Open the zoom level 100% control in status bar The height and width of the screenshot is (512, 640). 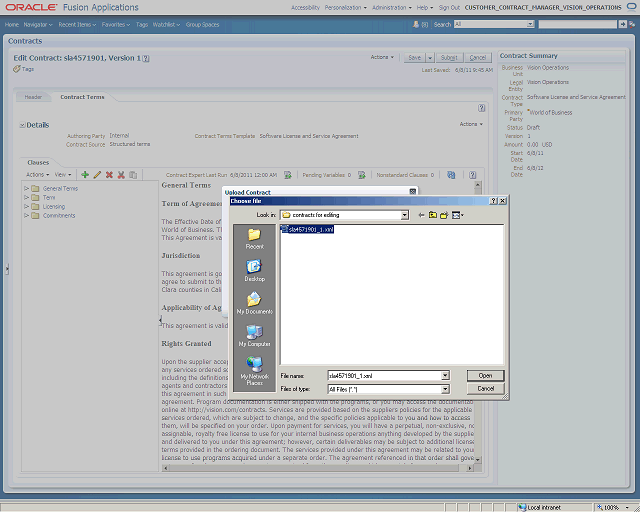[x=614, y=508]
